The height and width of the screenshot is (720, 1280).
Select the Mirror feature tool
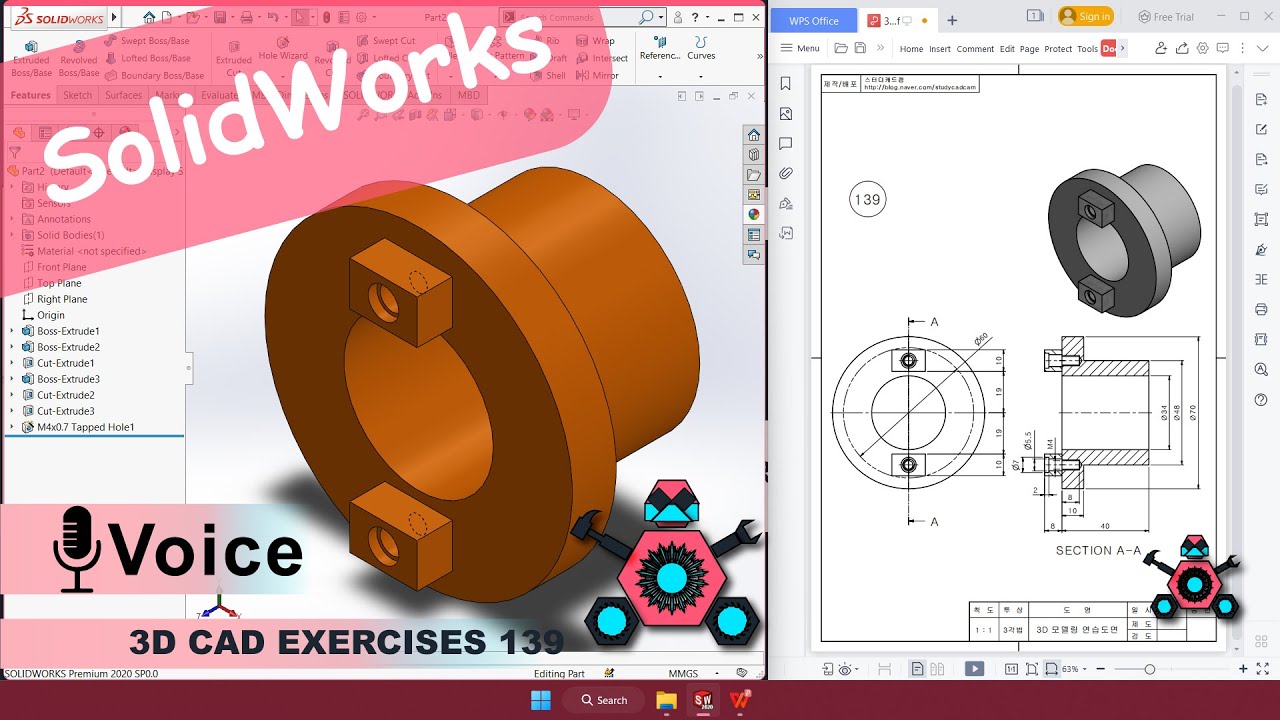[x=597, y=75]
